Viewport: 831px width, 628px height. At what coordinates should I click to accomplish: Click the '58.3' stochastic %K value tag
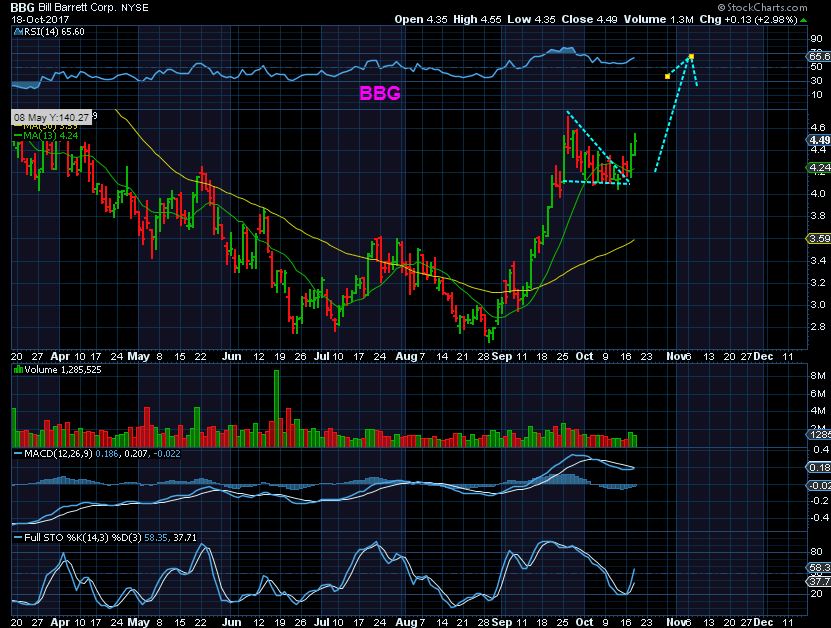819,568
